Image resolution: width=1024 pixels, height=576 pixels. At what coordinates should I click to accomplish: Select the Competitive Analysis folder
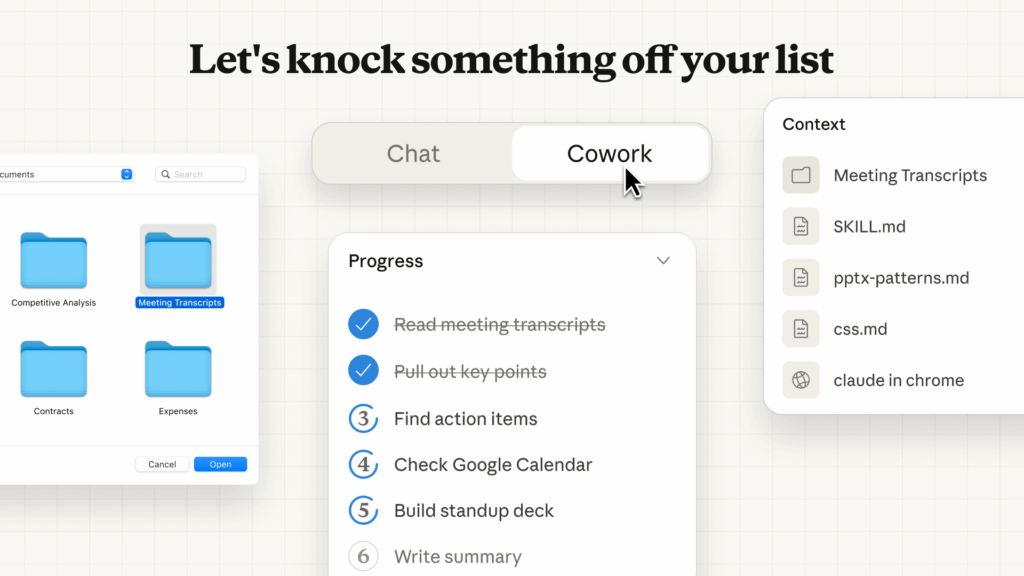point(53,258)
